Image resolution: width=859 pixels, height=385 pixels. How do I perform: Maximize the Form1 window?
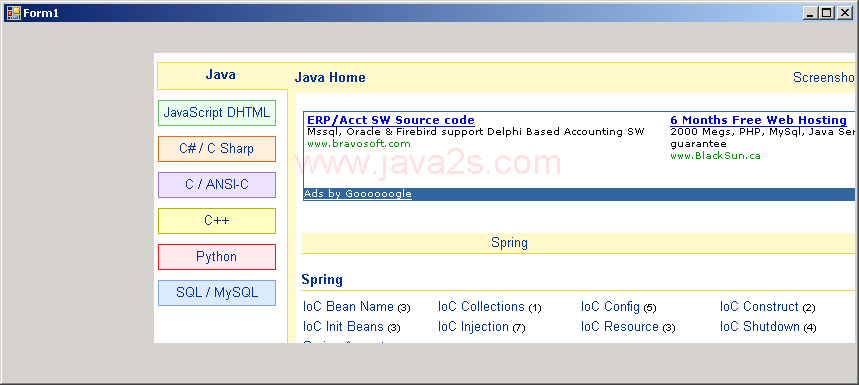[x=827, y=13]
